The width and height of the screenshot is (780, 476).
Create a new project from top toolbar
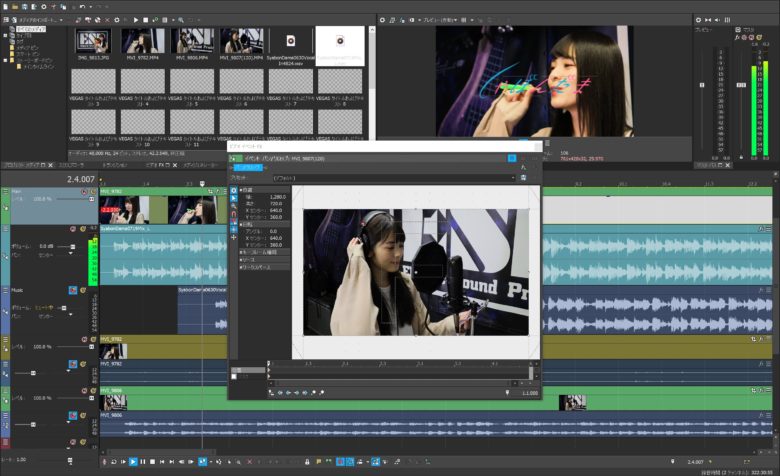(5, 6)
